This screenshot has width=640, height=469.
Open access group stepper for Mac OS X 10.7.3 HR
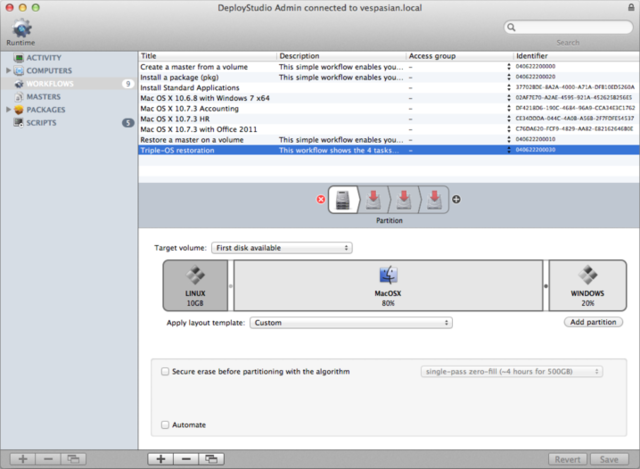coord(509,118)
